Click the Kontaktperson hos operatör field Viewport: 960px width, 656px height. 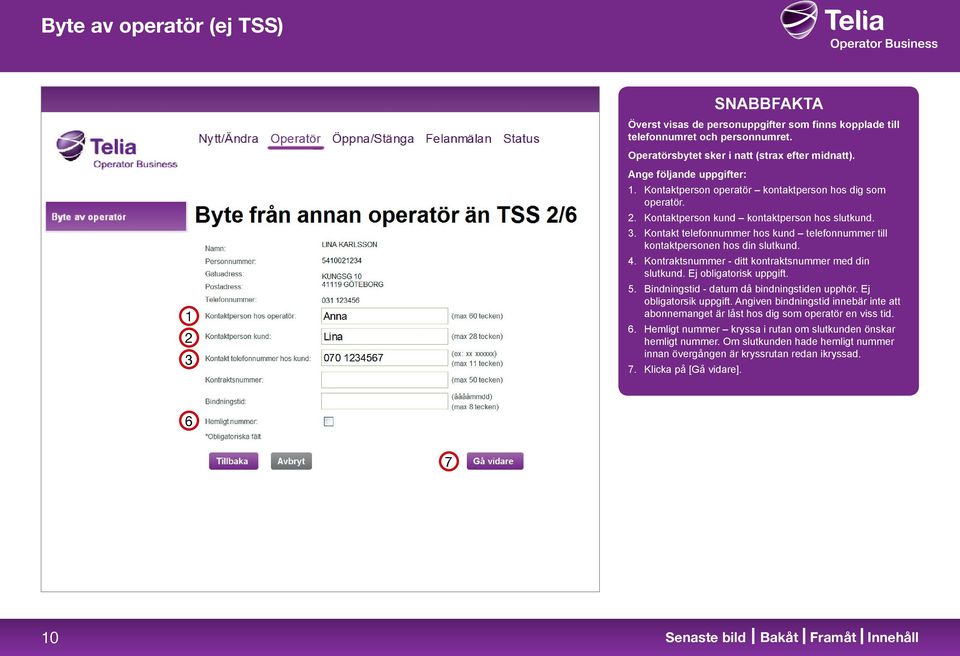[x=384, y=316]
